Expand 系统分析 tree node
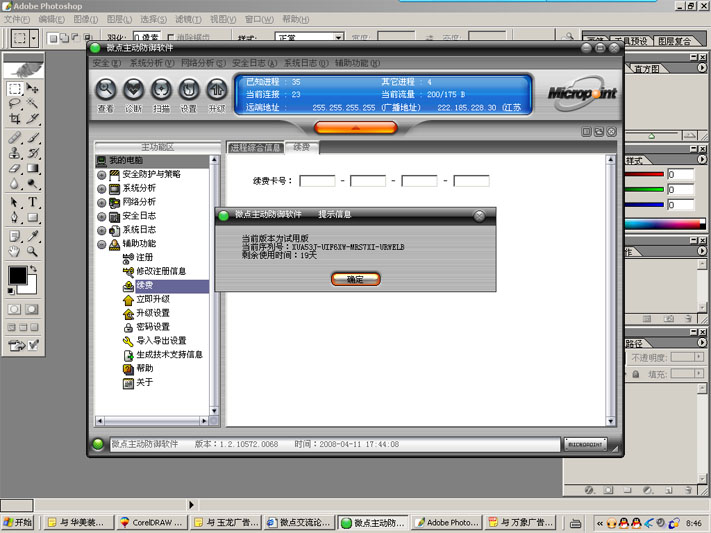 102,189
